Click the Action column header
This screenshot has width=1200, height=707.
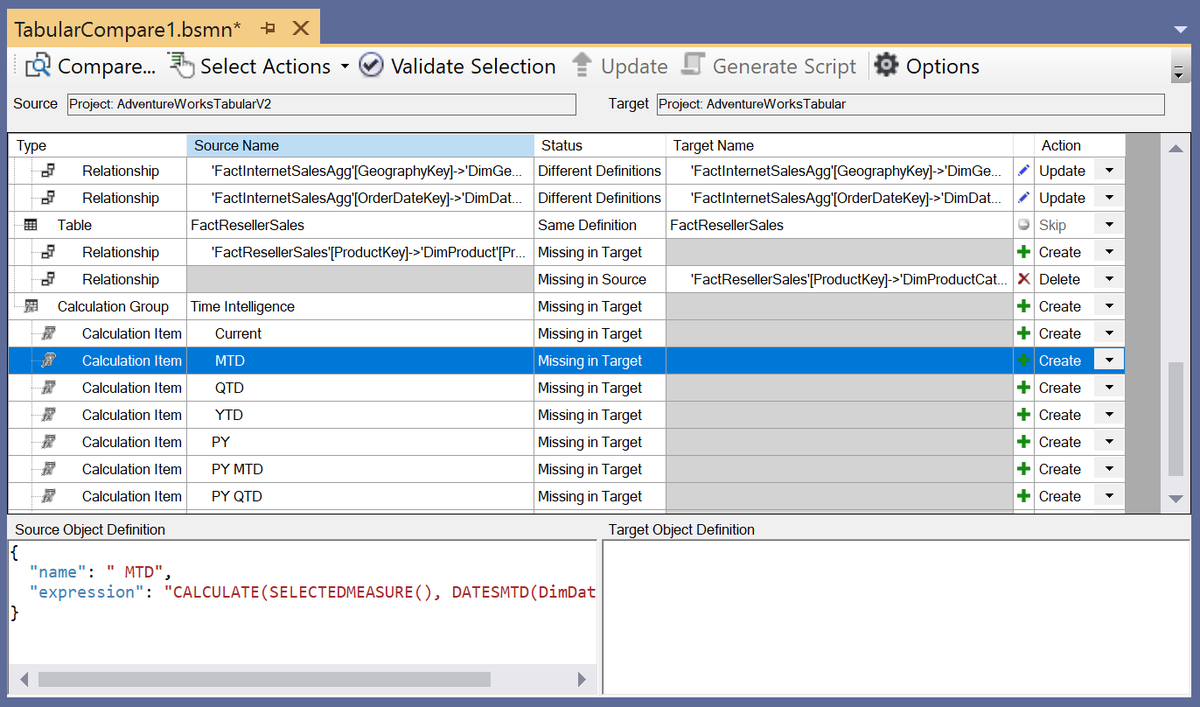pos(1080,146)
